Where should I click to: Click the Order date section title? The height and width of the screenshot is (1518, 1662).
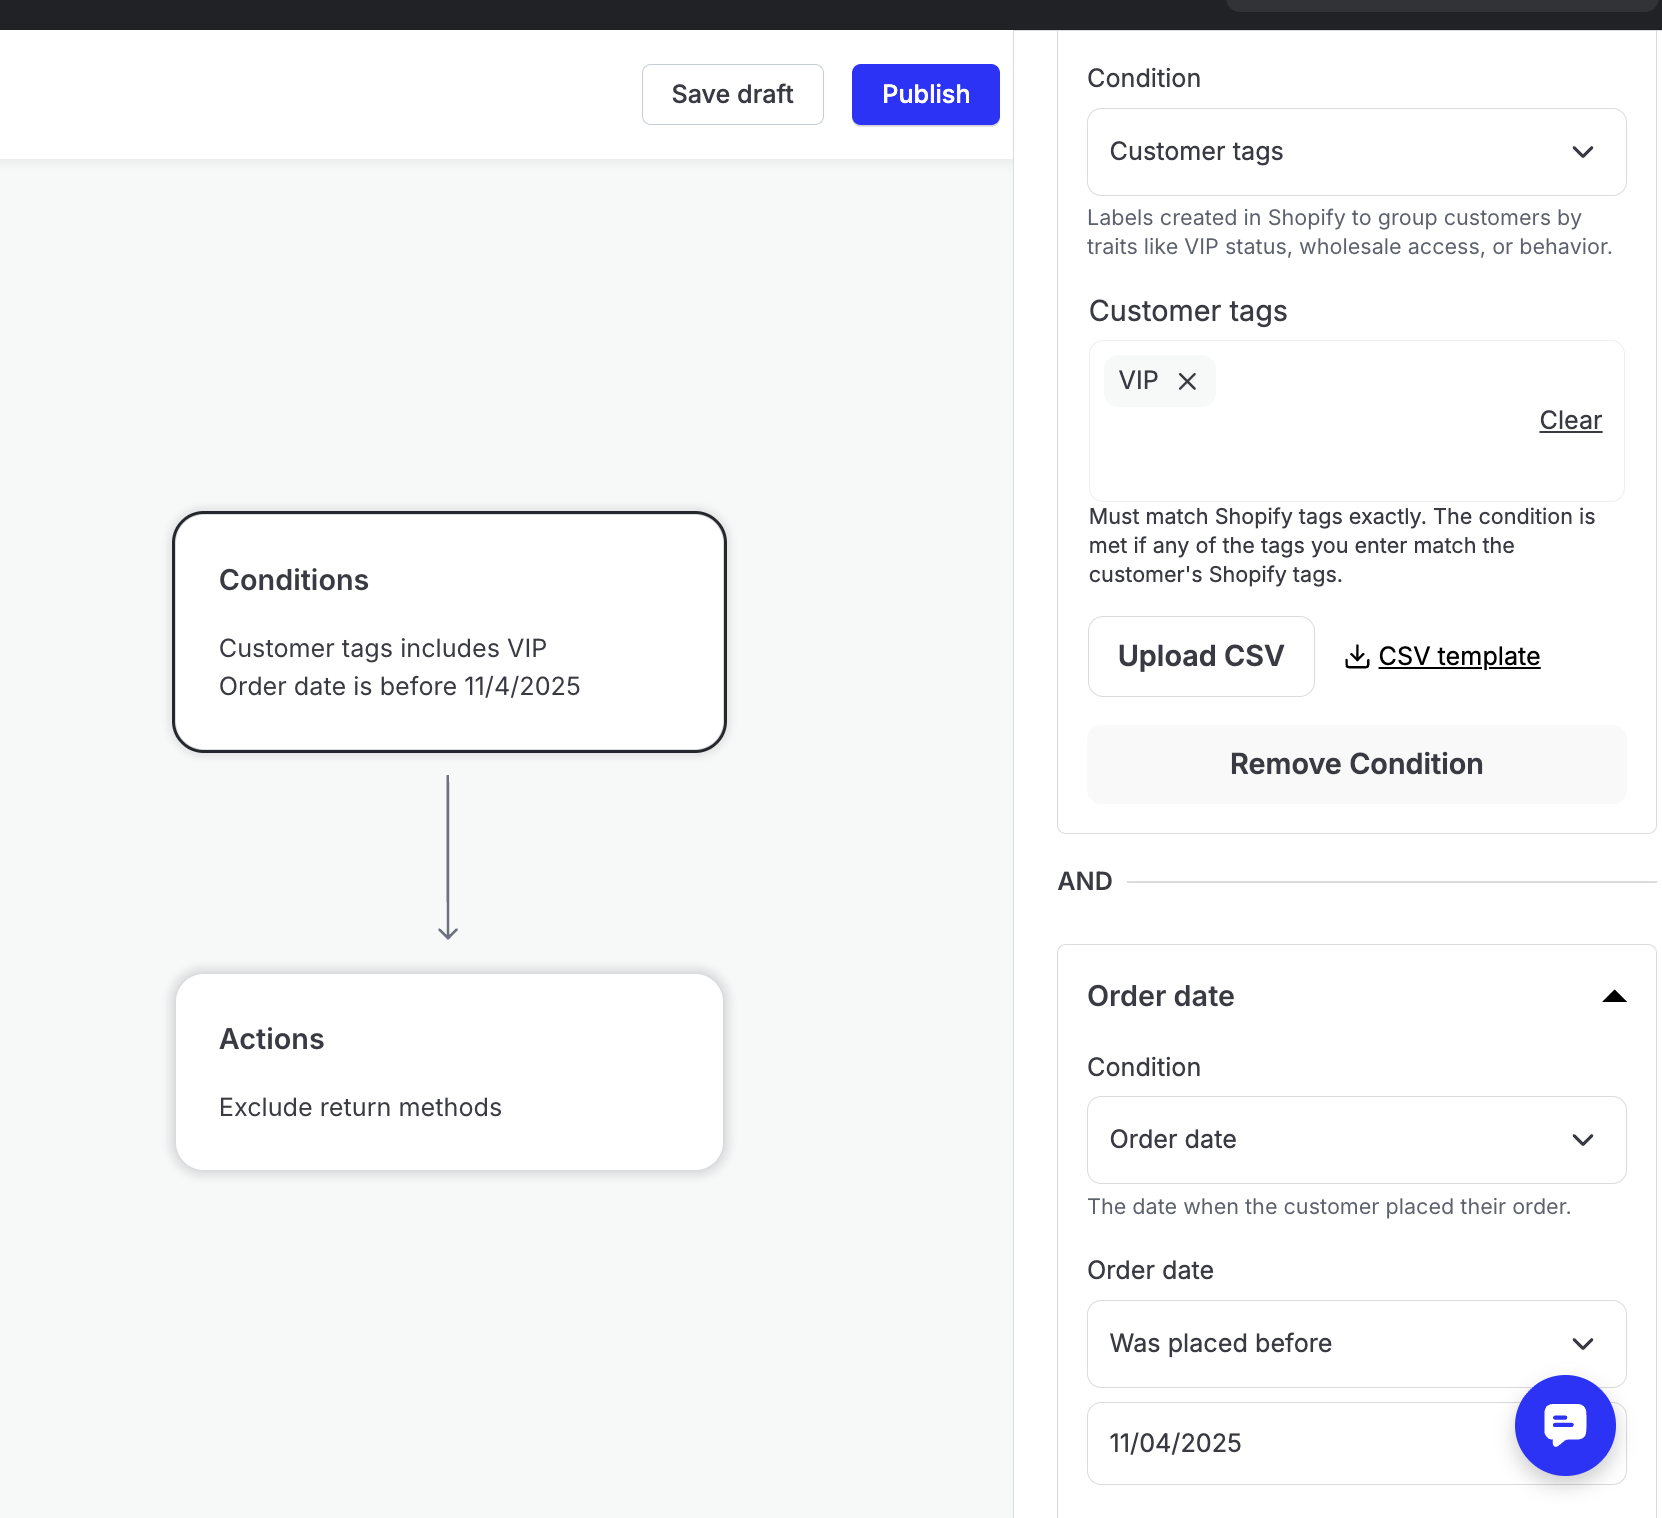1160,996
